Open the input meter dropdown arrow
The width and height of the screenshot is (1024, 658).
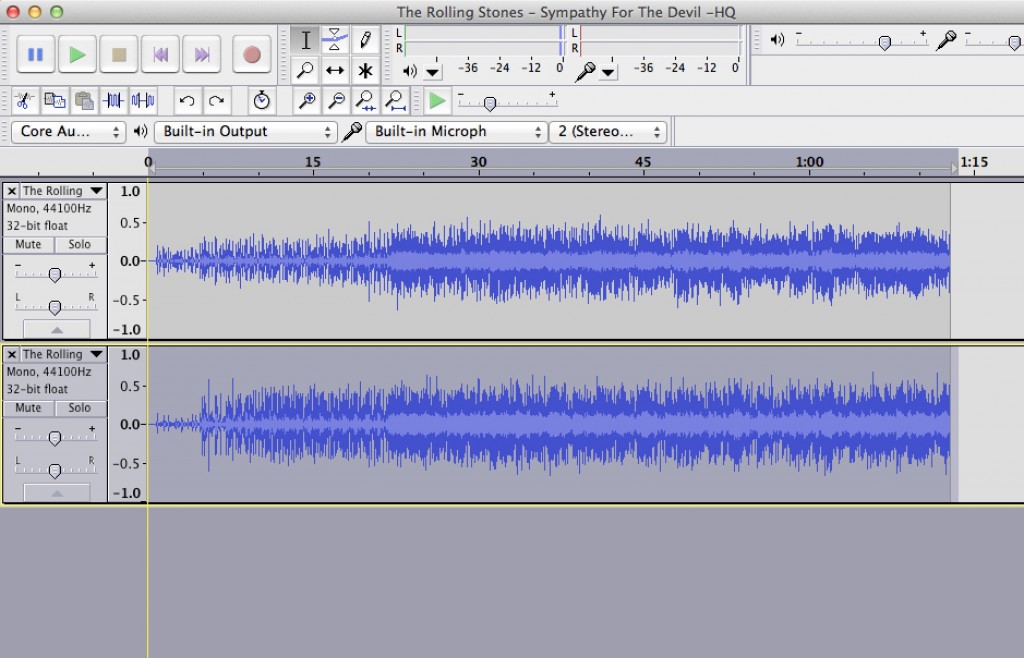[x=608, y=71]
